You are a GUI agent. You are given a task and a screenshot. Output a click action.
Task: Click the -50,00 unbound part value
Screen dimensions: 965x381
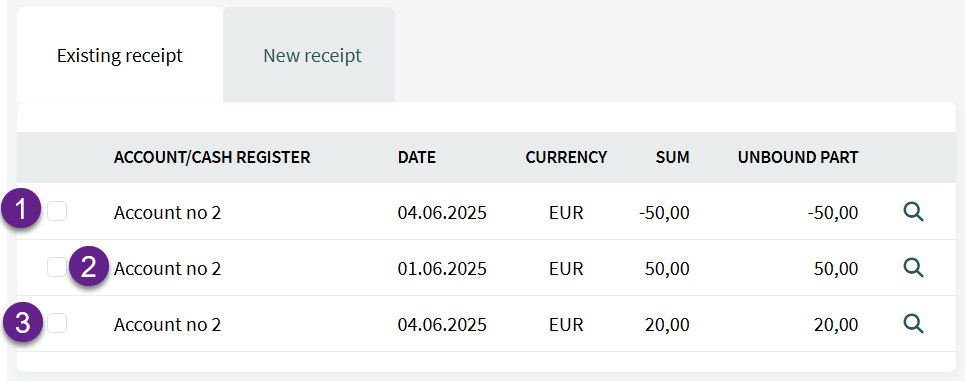click(834, 213)
